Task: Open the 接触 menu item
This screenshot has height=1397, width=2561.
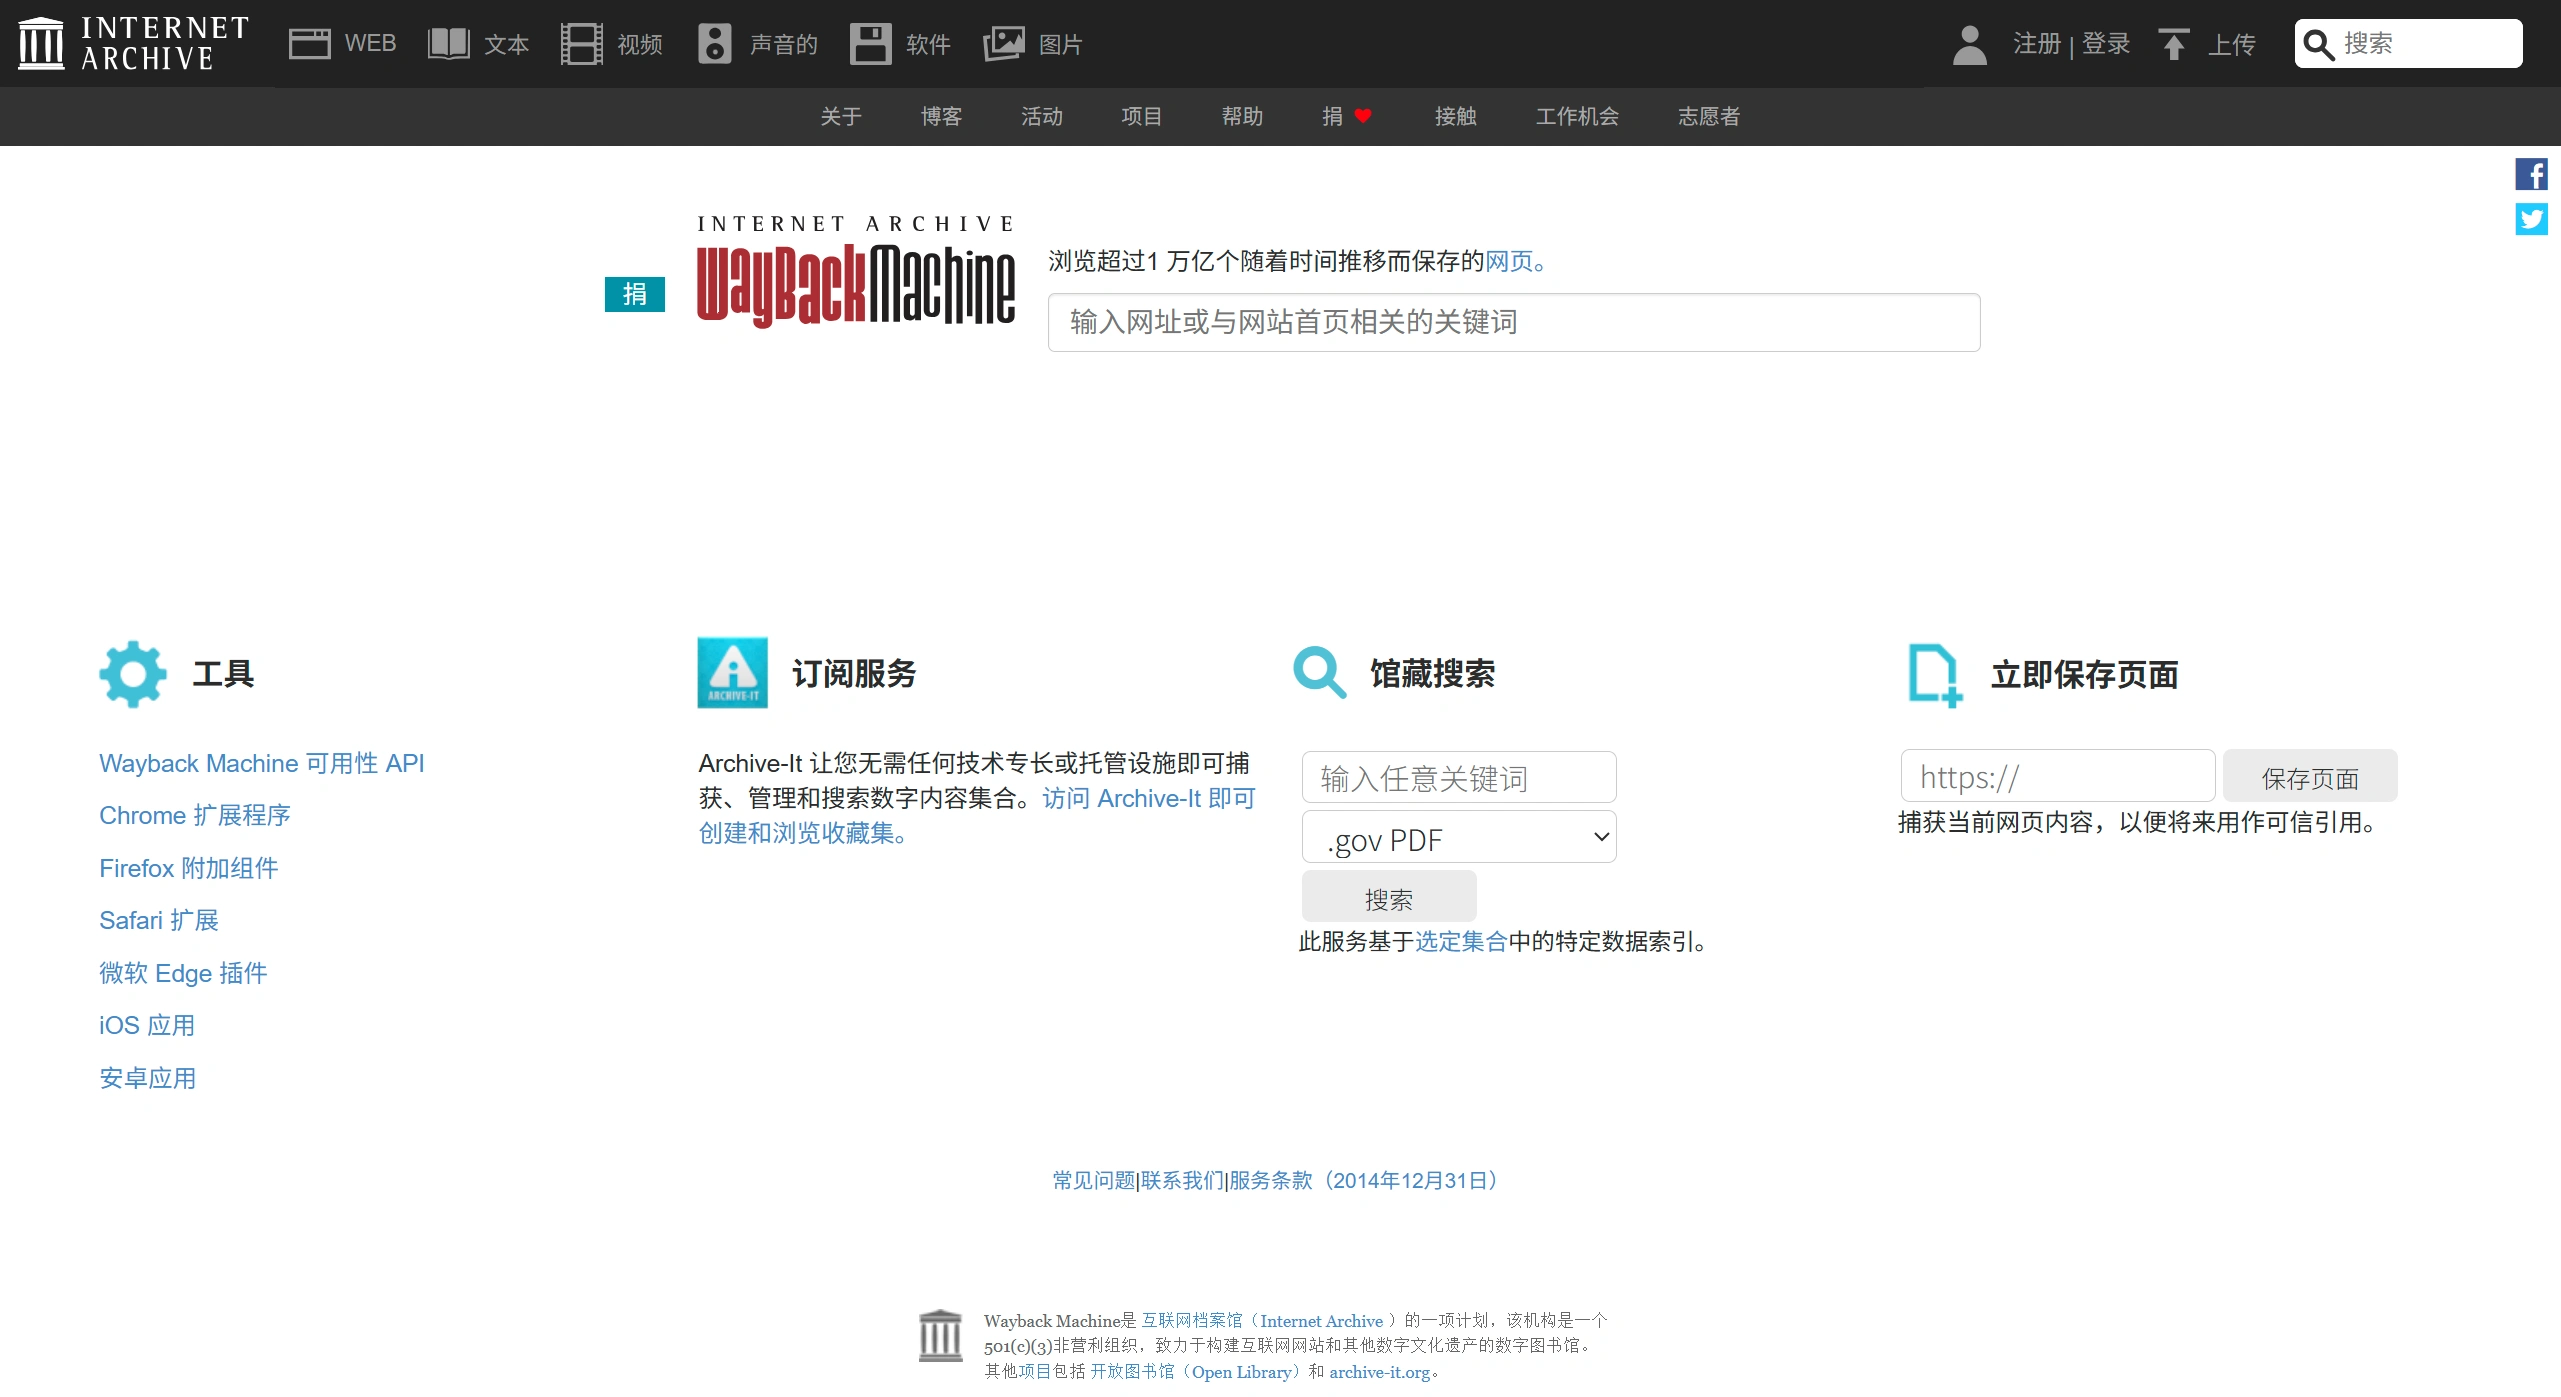Action: pyautogui.click(x=1455, y=116)
